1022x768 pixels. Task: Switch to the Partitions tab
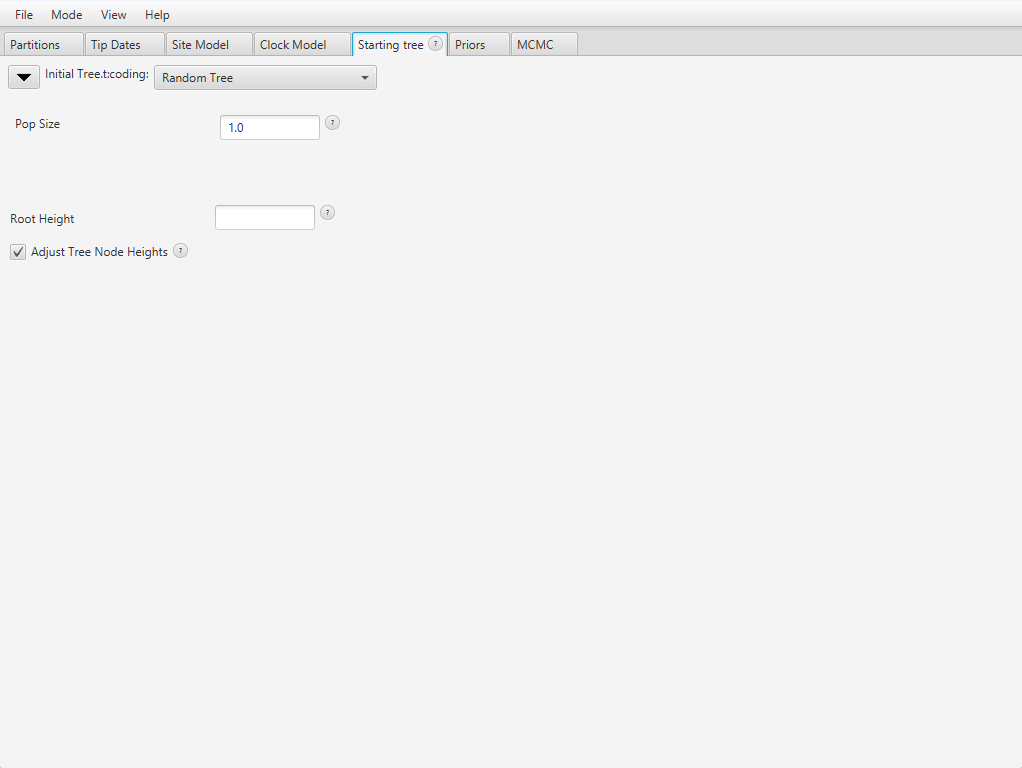coord(44,44)
